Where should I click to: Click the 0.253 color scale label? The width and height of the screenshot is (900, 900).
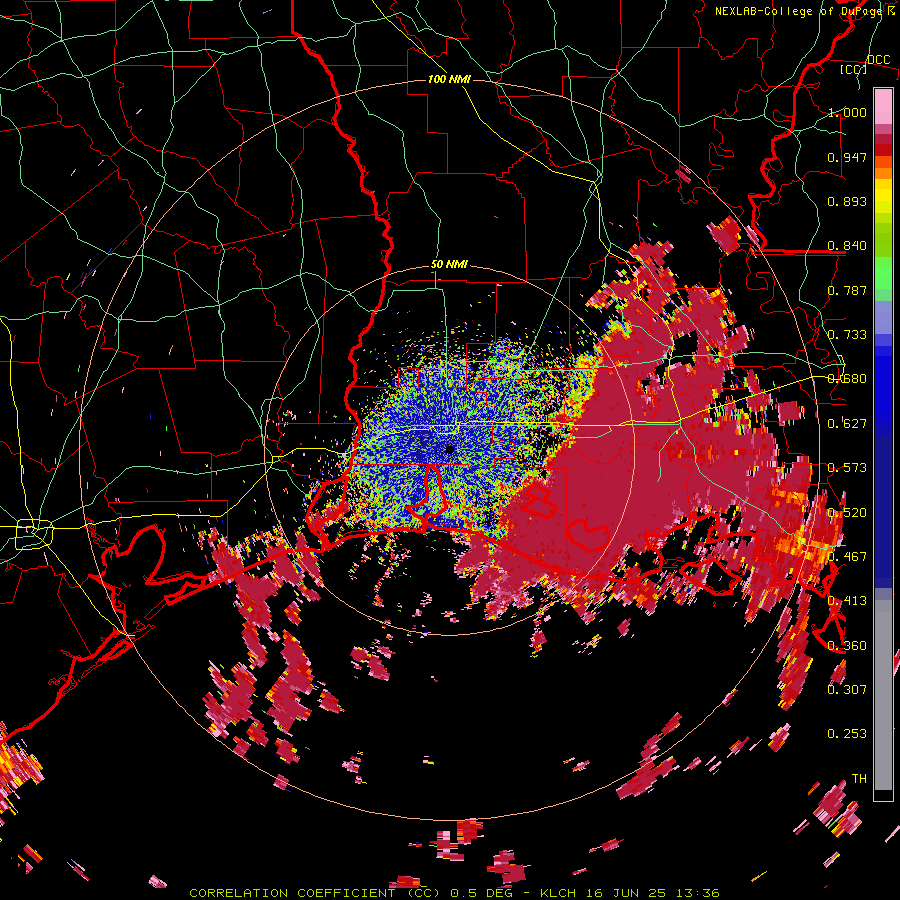[847, 734]
